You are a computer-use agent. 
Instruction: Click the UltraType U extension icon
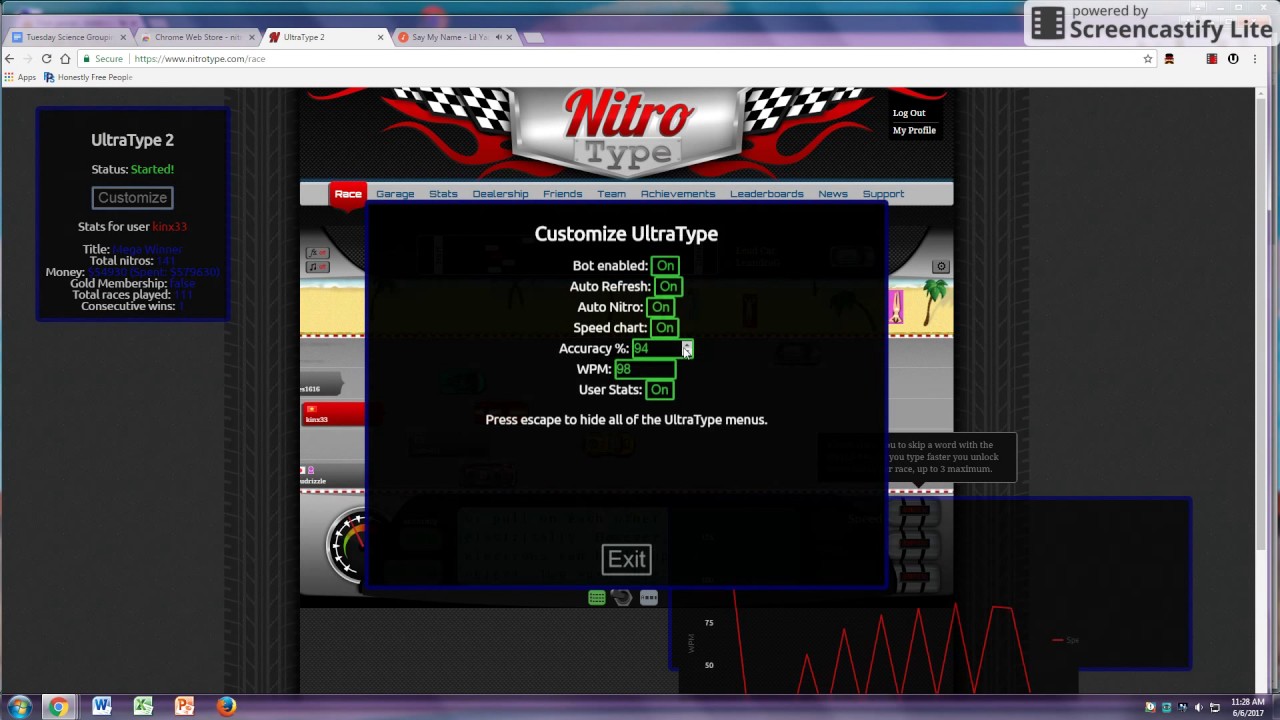(x=1233, y=59)
